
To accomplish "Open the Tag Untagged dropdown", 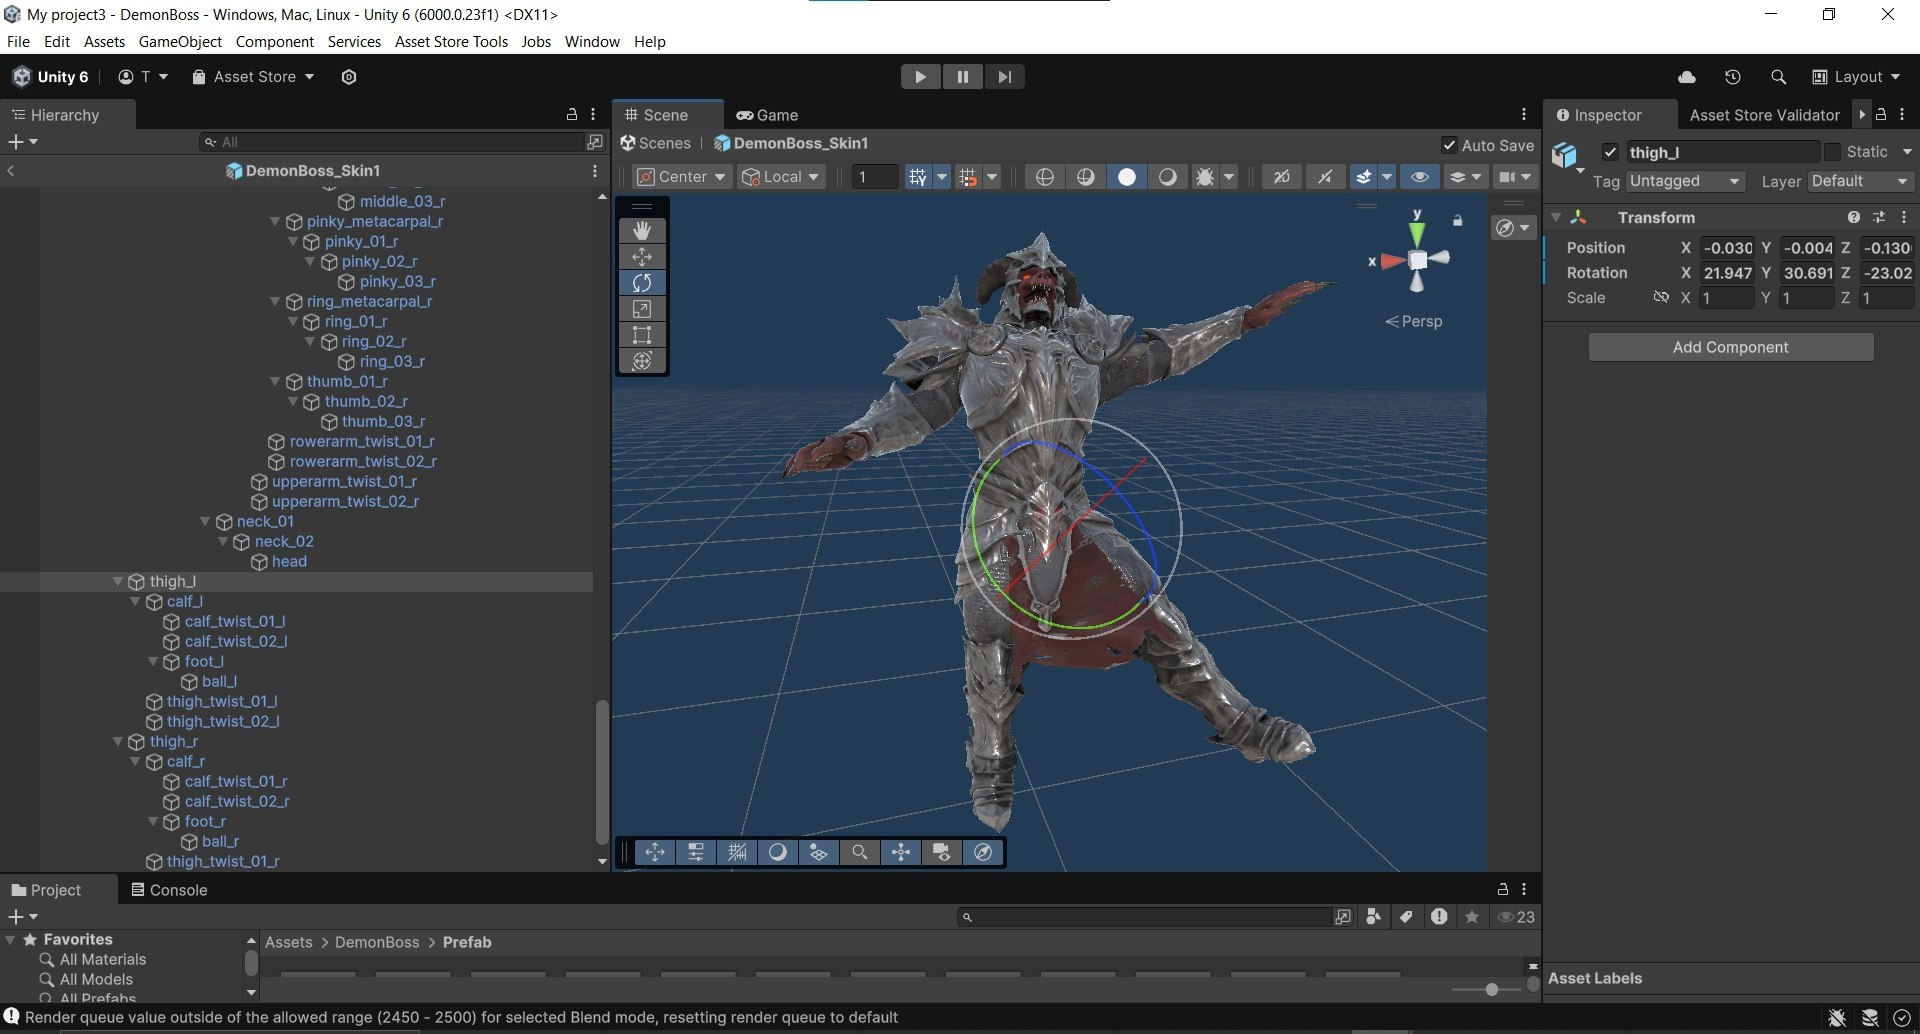I will [1685, 181].
